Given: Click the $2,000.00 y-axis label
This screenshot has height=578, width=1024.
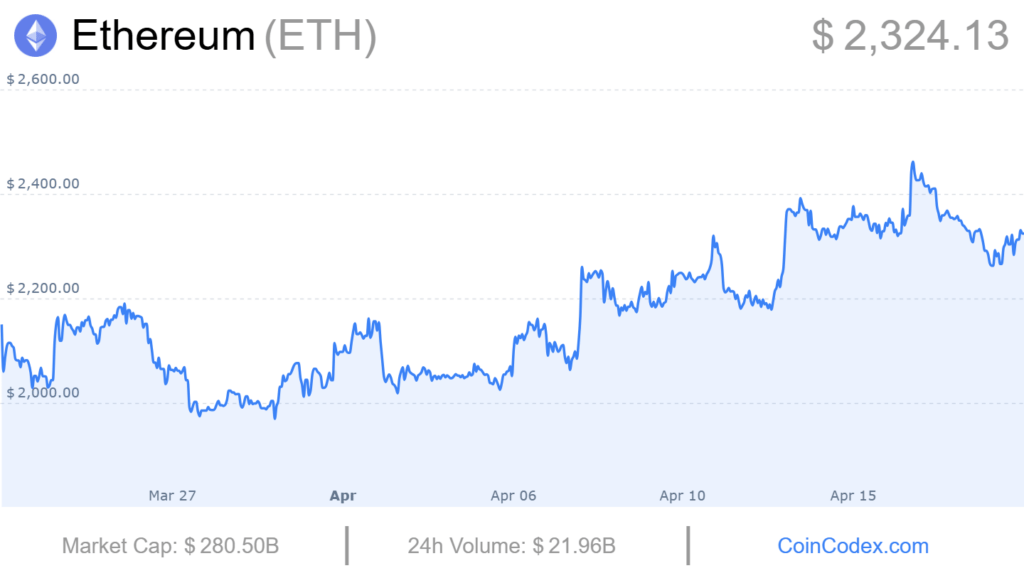Looking at the screenshot, I should pos(43,392).
